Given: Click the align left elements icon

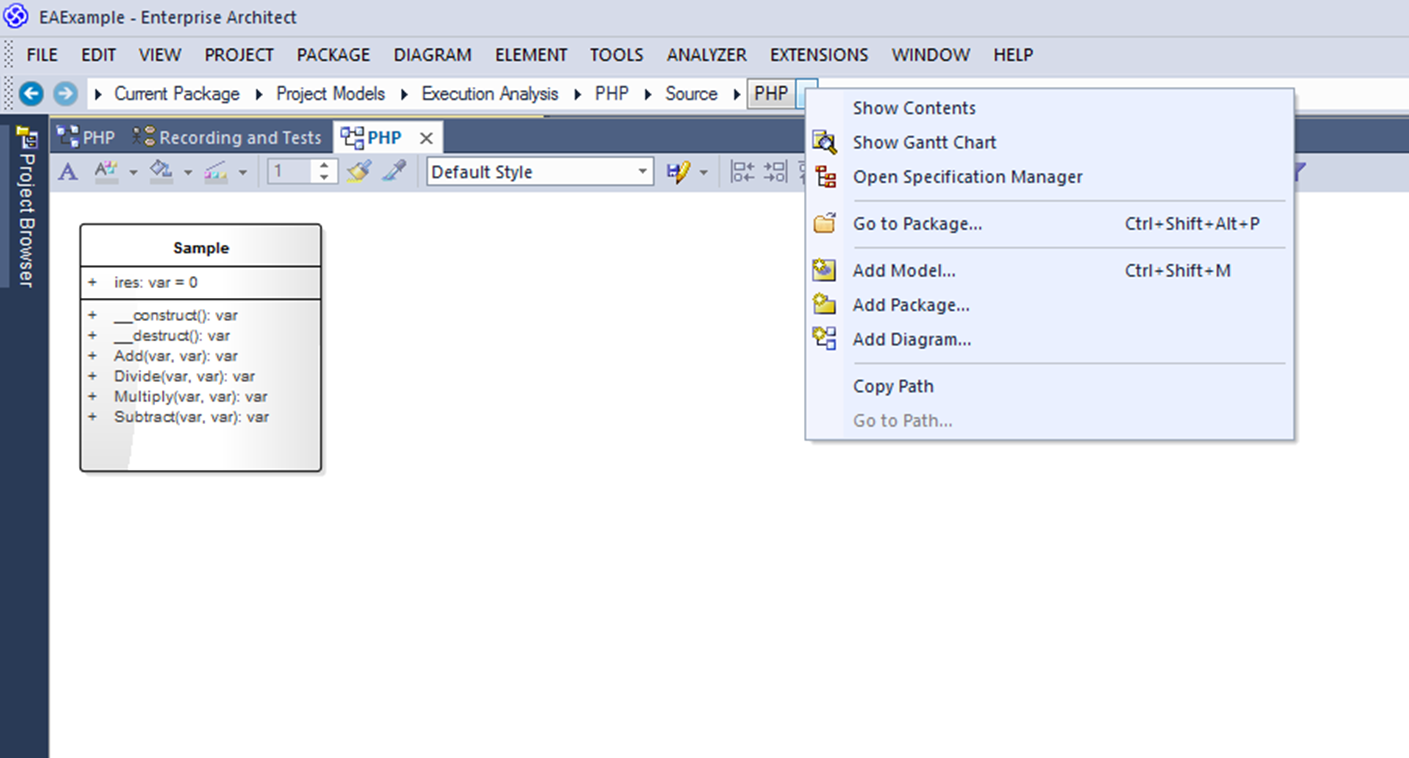Looking at the screenshot, I should click(x=742, y=172).
